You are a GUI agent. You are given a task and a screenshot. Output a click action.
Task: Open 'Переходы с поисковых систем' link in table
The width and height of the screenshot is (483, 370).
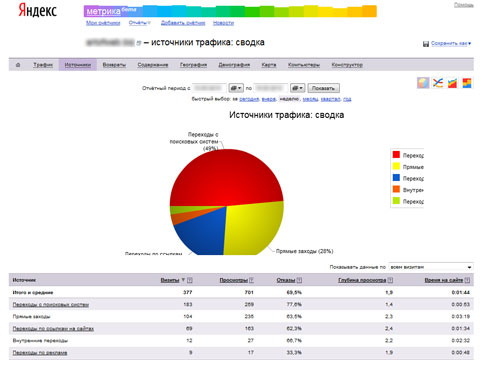coord(51,304)
